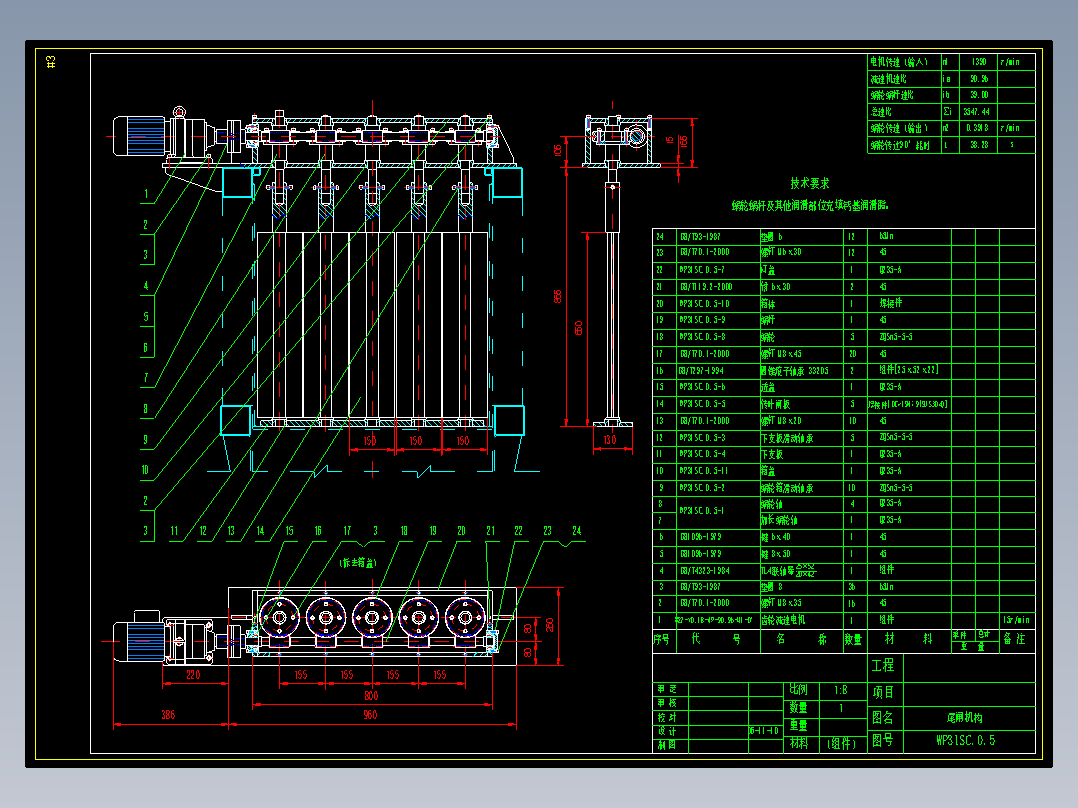
Task: Pick the 220 dimension near bottom motor
Action: click(193, 677)
